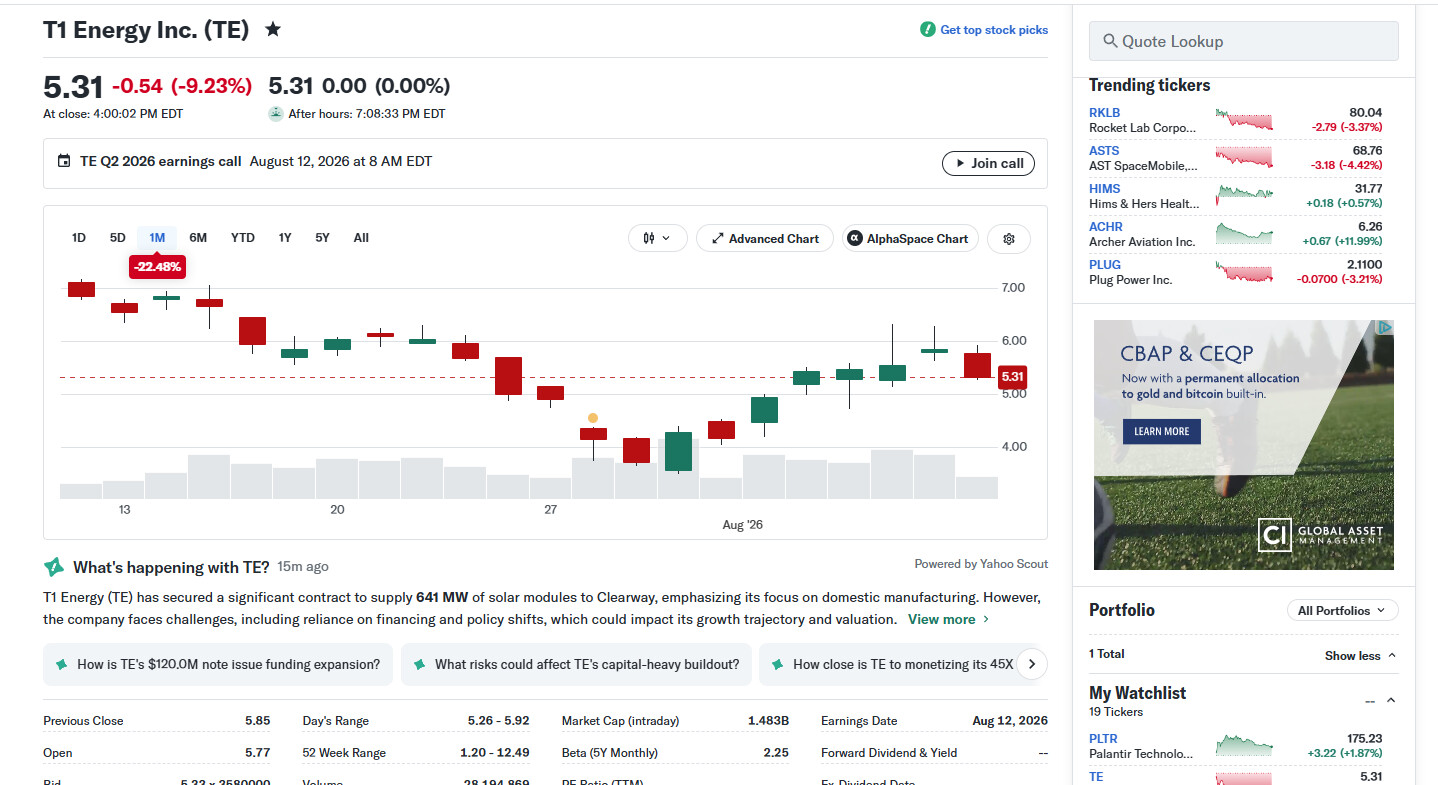
Task: Click the yellow event dot on the chart
Action: pos(593,418)
